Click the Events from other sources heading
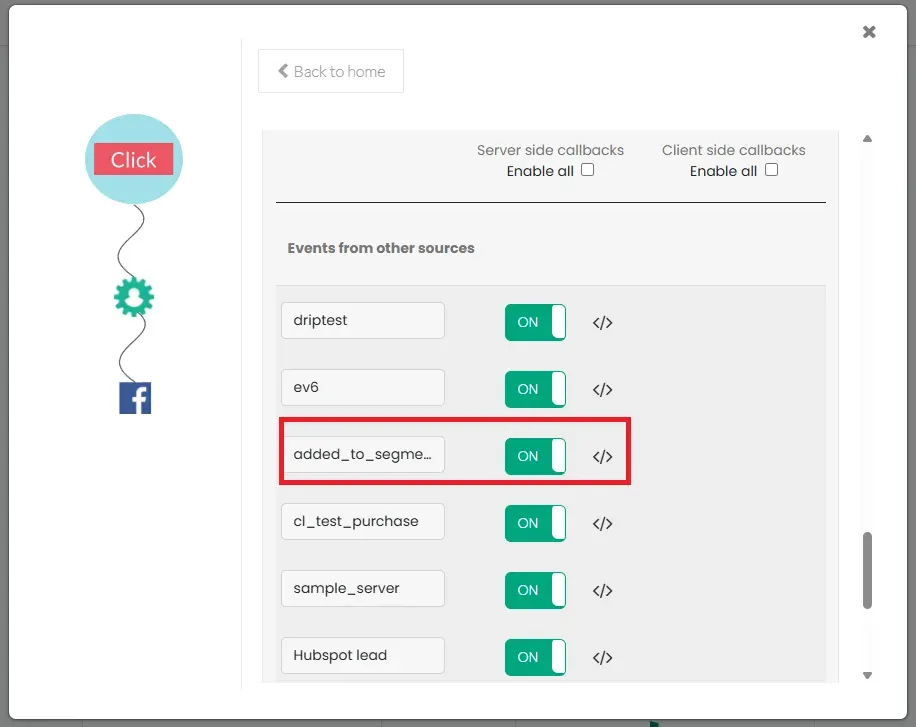916x727 pixels. [381, 248]
